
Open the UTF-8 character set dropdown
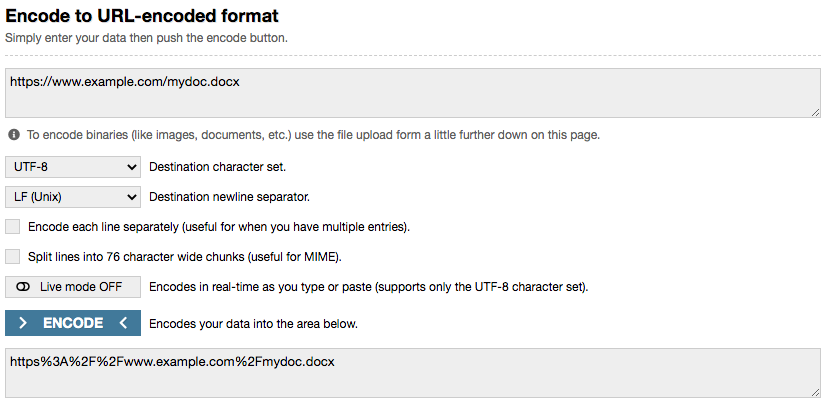(73, 167)
